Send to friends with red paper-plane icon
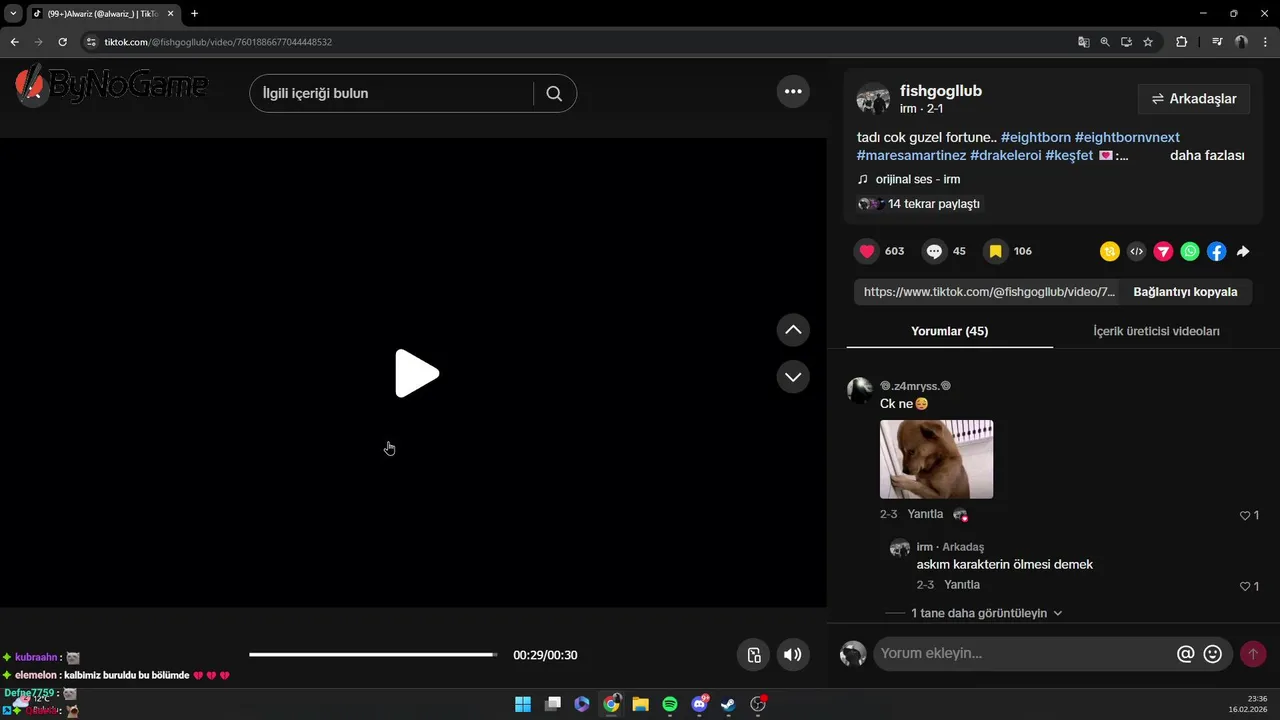The width and height of the screenshot is (1280, 720). 1163,252
